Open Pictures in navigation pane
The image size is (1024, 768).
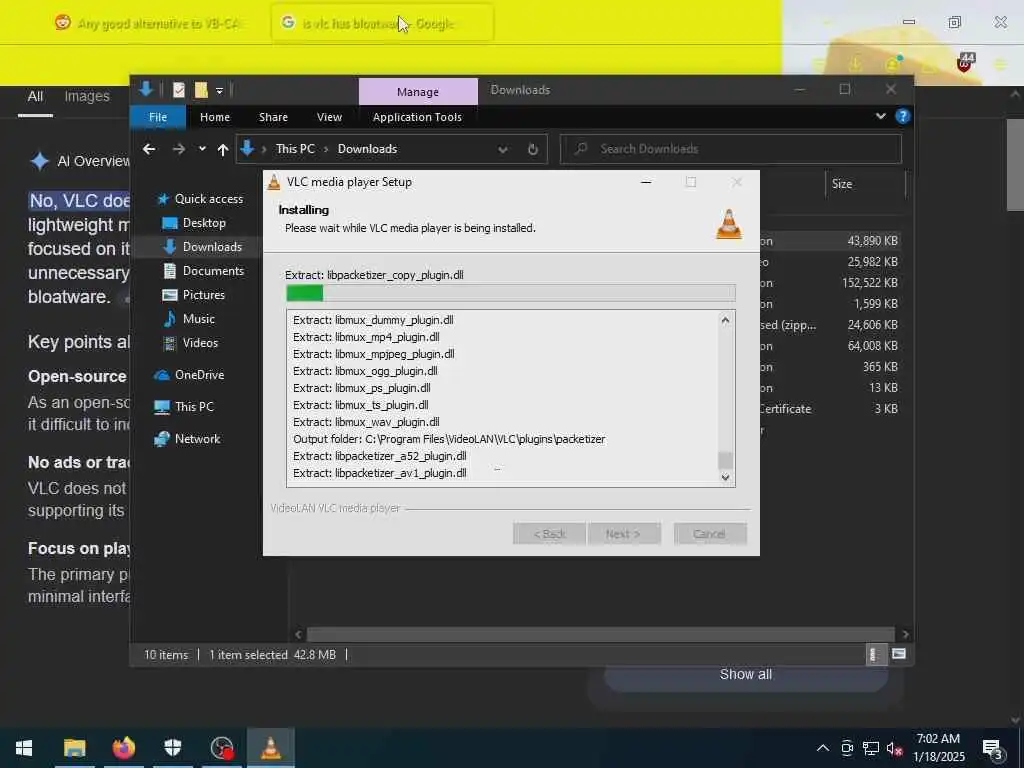point(204,295)
